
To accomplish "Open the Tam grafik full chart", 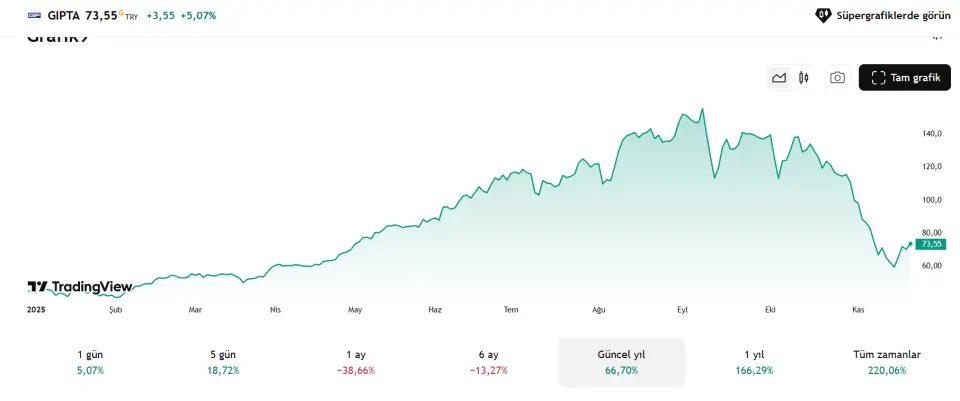I will coord(905,78).
